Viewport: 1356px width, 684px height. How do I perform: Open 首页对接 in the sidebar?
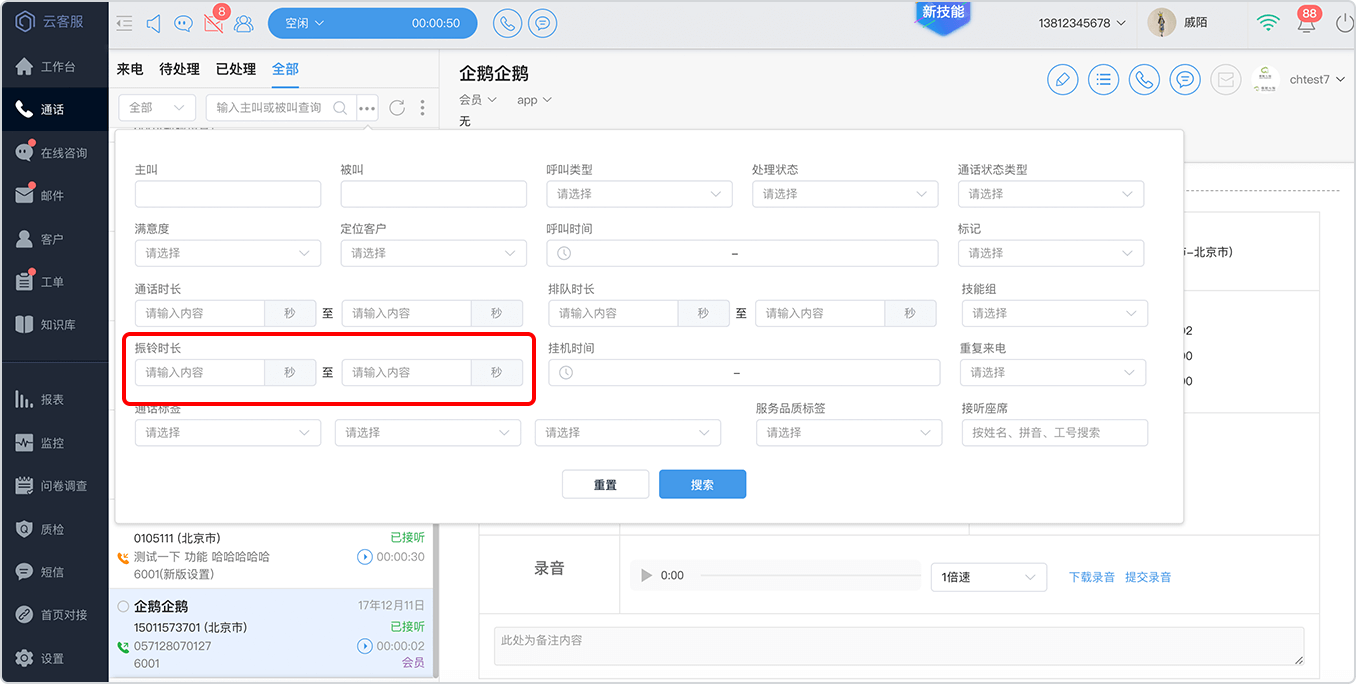(54, 615)
